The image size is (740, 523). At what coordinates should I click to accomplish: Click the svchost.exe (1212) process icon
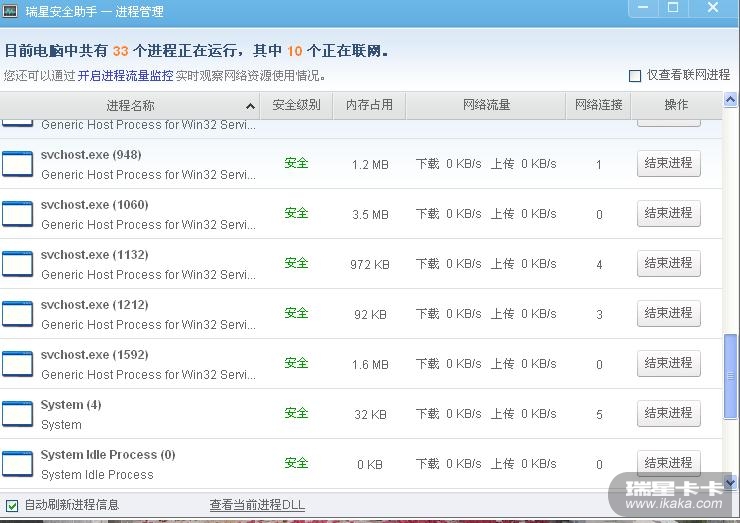click(x=17, y=314)
